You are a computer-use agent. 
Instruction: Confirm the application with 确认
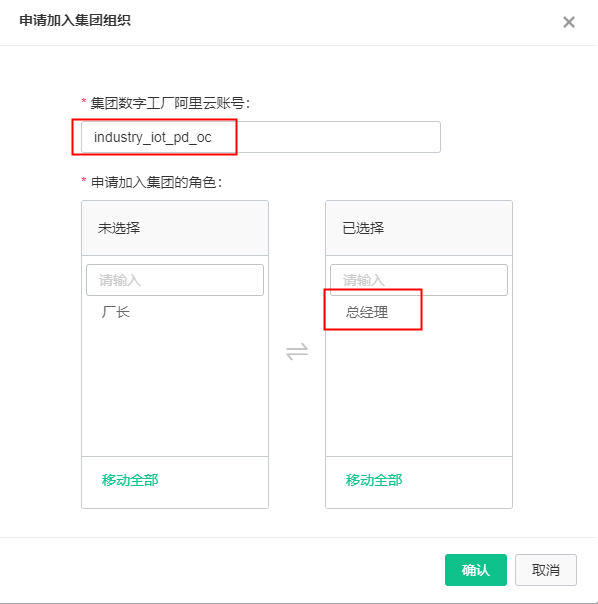point(476,570)
